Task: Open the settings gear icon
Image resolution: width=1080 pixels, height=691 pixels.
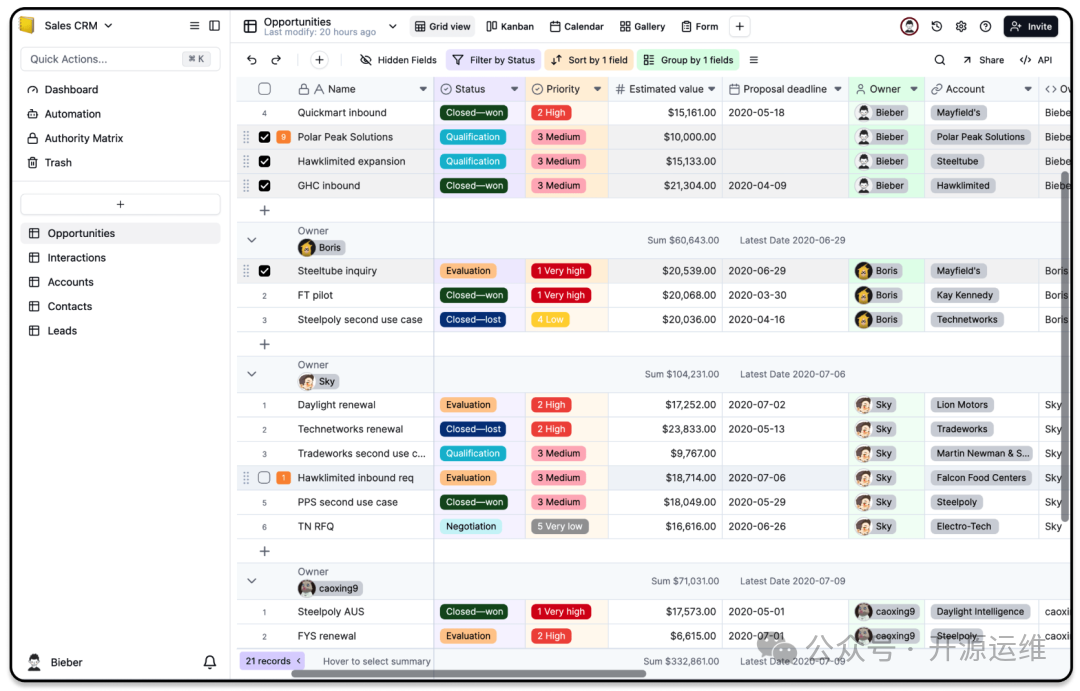Action: click(x=961, y=27)
